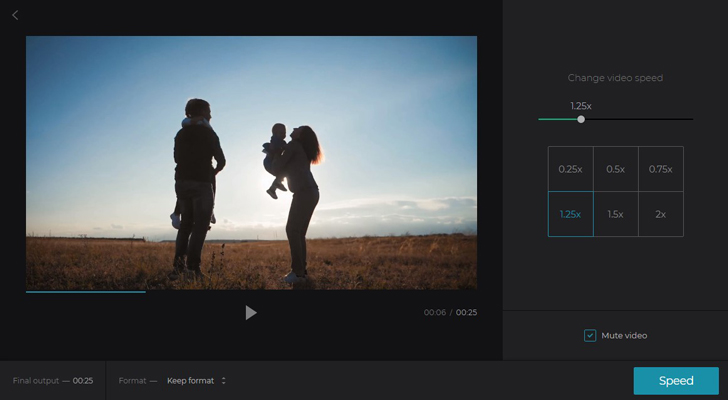Uncheck the Mute video checkbox
Screen dimensions: 728x400
(x=590, y=335)
